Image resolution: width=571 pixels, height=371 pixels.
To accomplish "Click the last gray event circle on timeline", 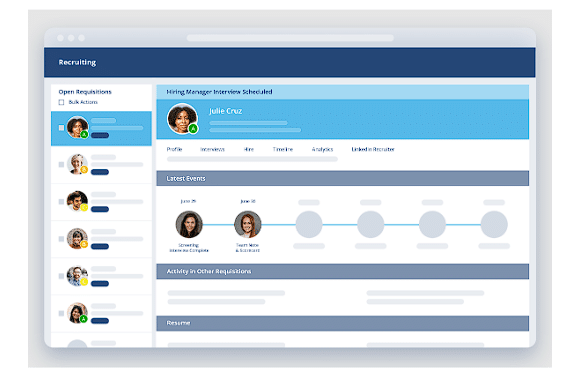I will coord(494,224).
